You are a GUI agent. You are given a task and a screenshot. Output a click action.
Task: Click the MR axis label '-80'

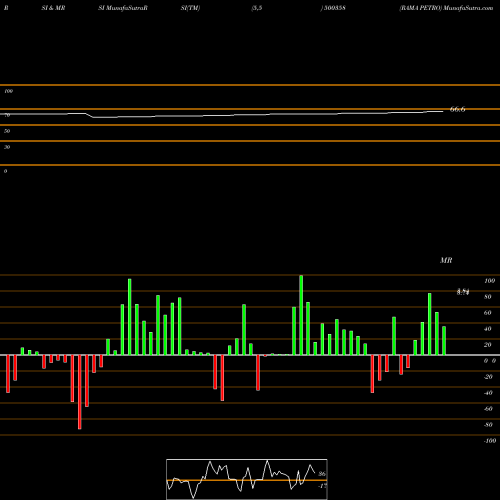coord(488,425)
